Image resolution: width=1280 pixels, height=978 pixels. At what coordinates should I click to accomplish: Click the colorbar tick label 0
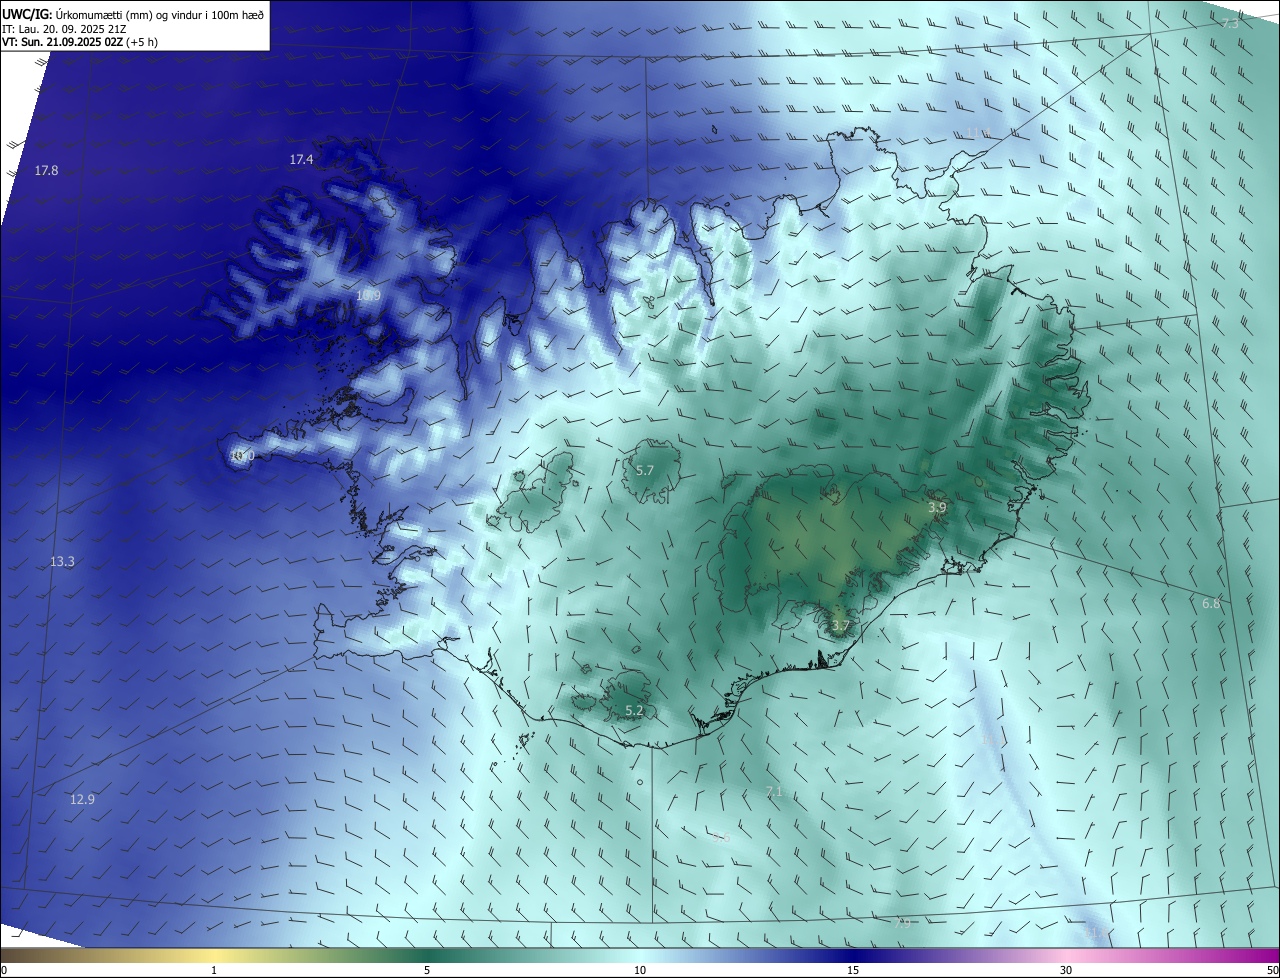[x=3, y=970]
